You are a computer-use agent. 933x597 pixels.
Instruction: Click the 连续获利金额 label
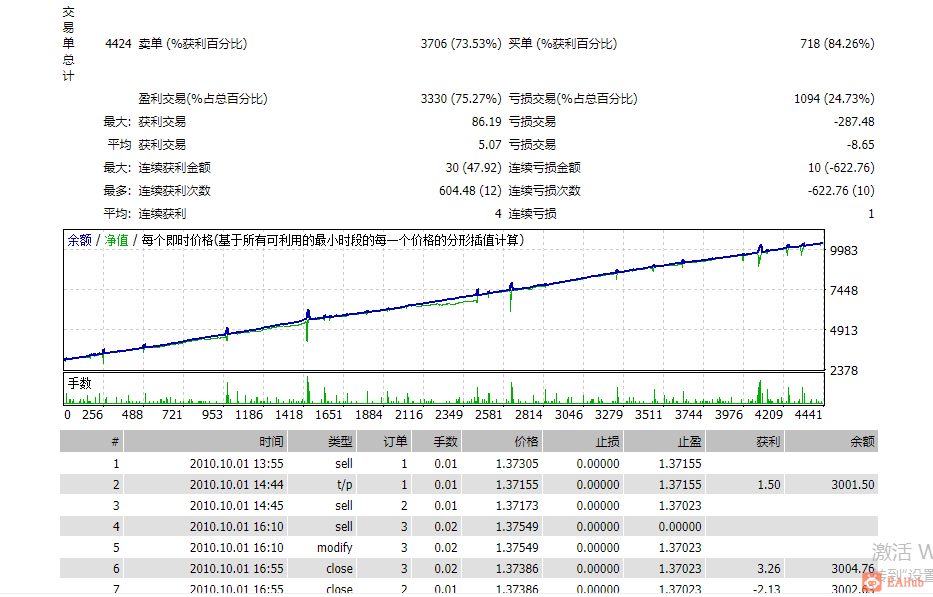[174, 168]
